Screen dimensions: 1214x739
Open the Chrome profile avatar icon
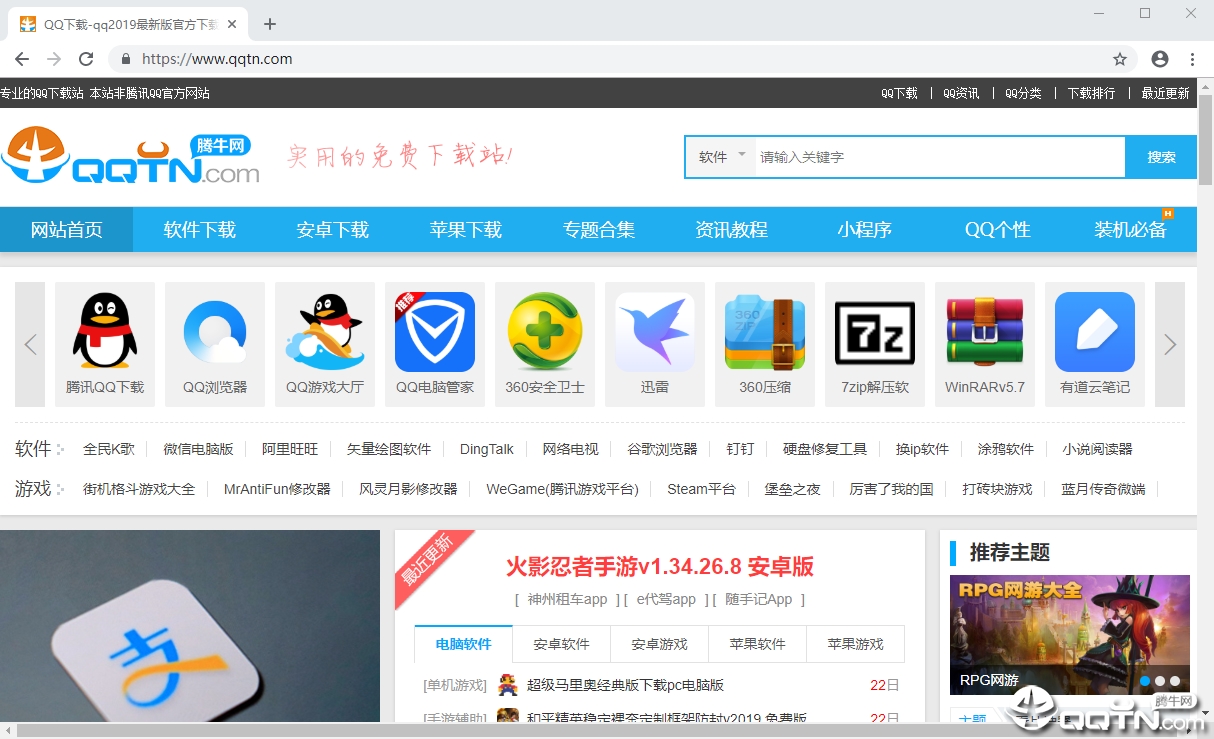pyautogui.click(x=1160, y=59)
